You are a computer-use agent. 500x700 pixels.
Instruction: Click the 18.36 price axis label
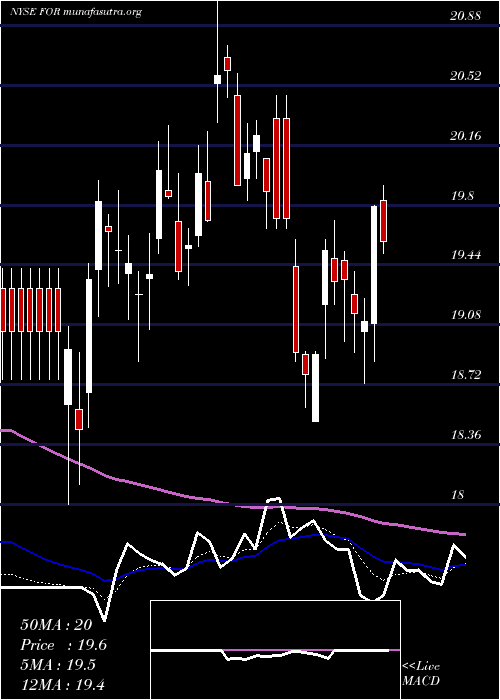[x=465, y=435]
